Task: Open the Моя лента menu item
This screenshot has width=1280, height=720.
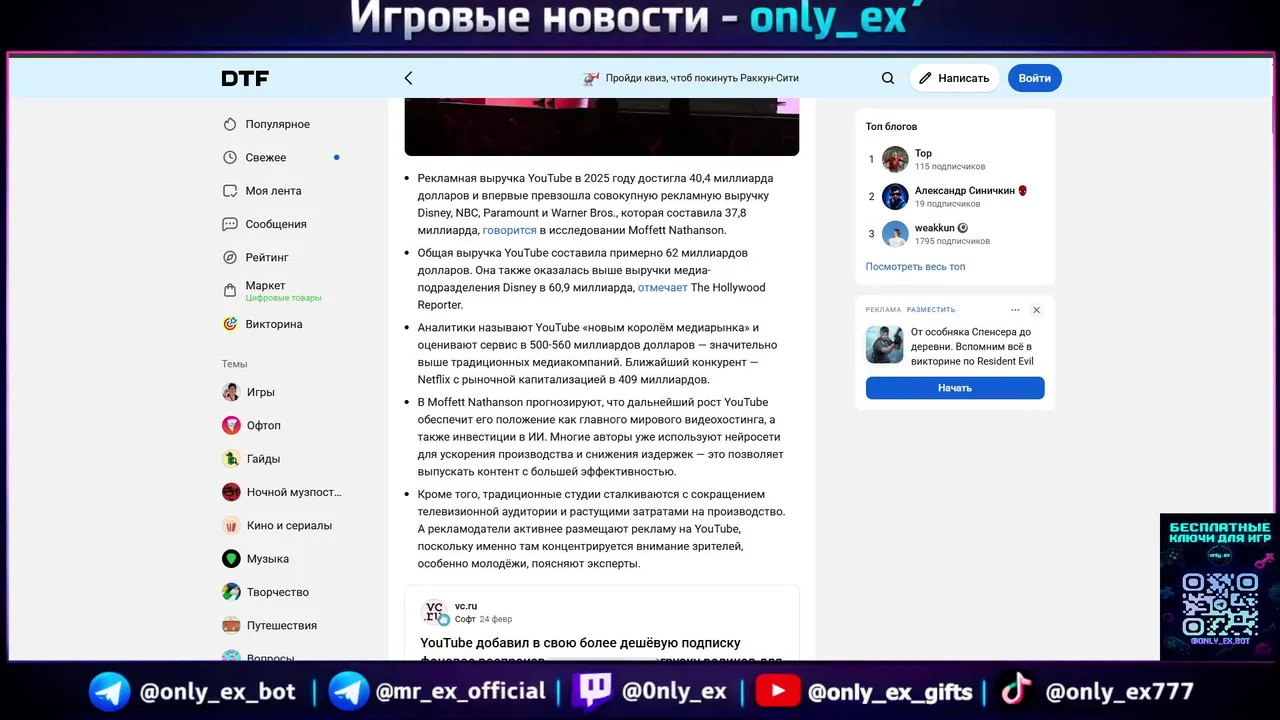Action: pyautogui.click(x=274, y=191)
